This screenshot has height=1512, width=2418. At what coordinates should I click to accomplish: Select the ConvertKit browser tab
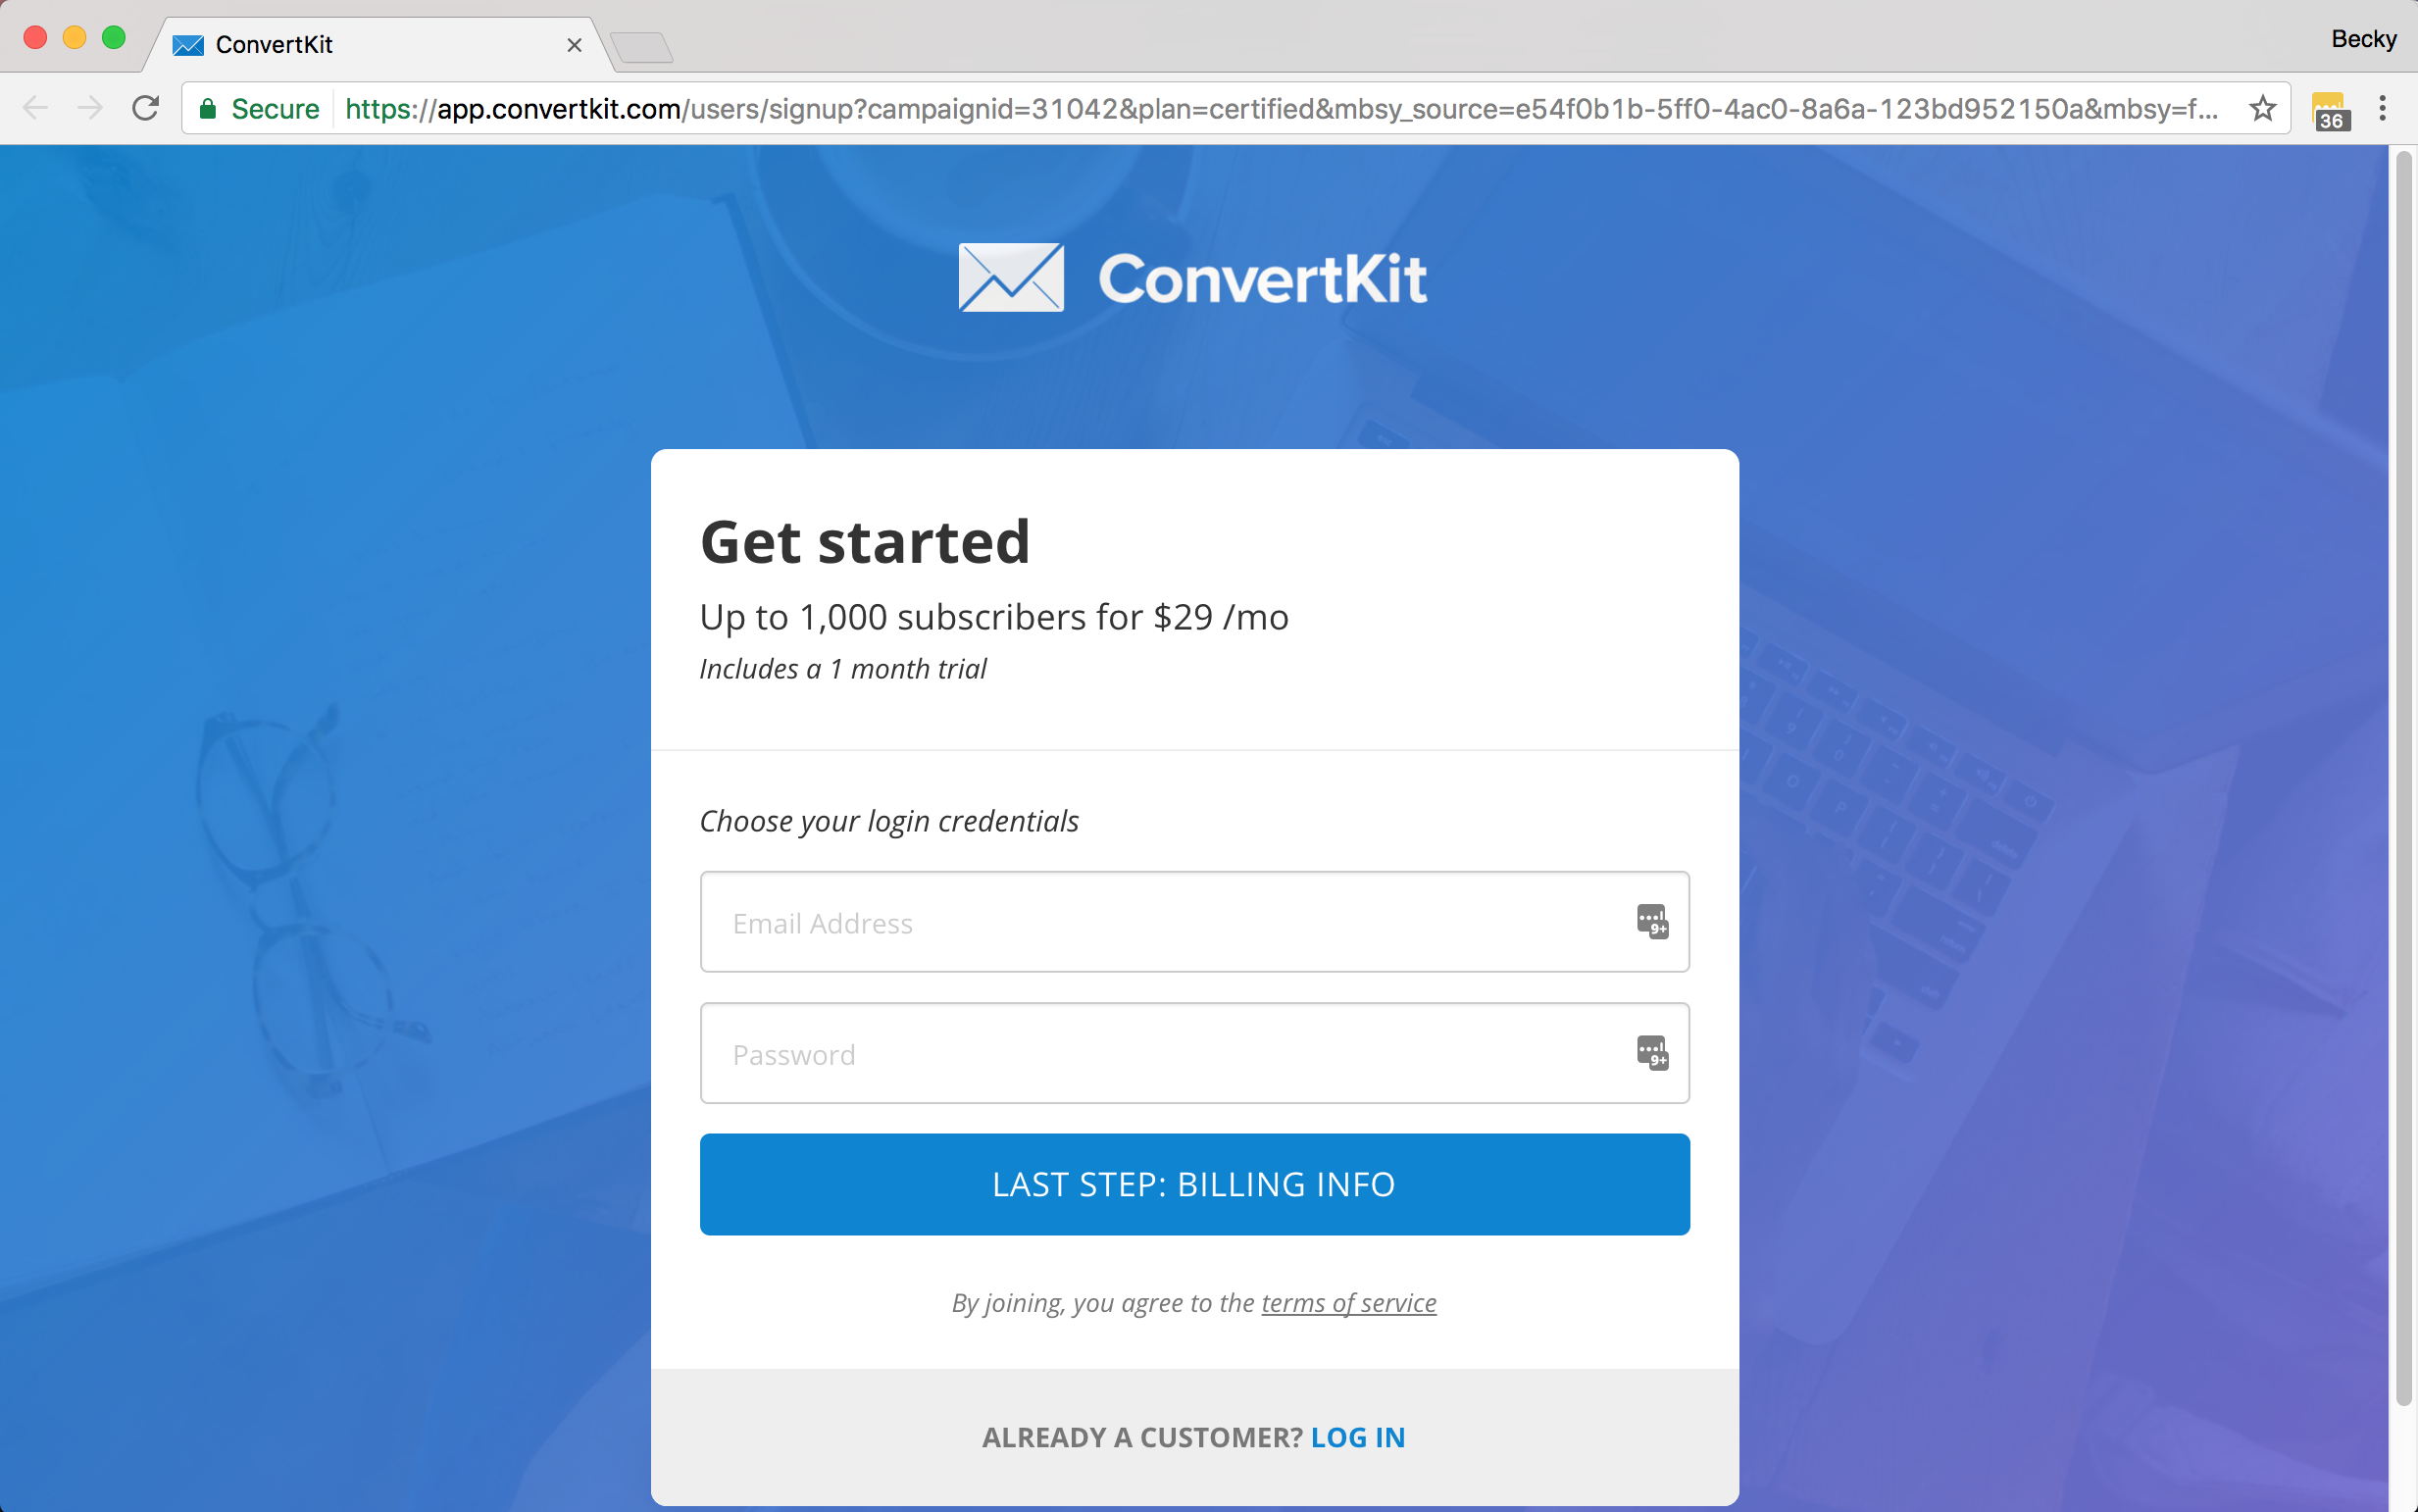[380, 45]
